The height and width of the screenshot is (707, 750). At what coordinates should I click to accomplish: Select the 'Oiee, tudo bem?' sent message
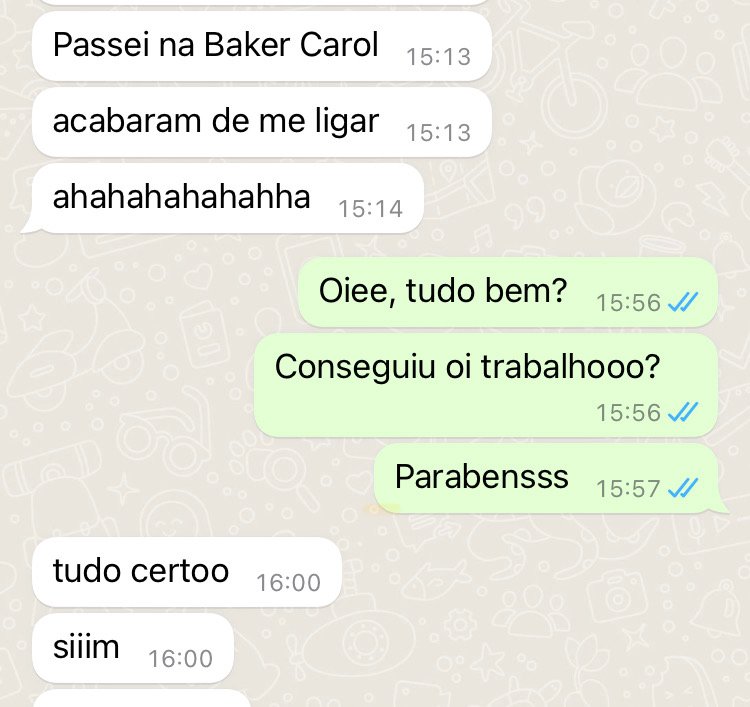[507, 292]
